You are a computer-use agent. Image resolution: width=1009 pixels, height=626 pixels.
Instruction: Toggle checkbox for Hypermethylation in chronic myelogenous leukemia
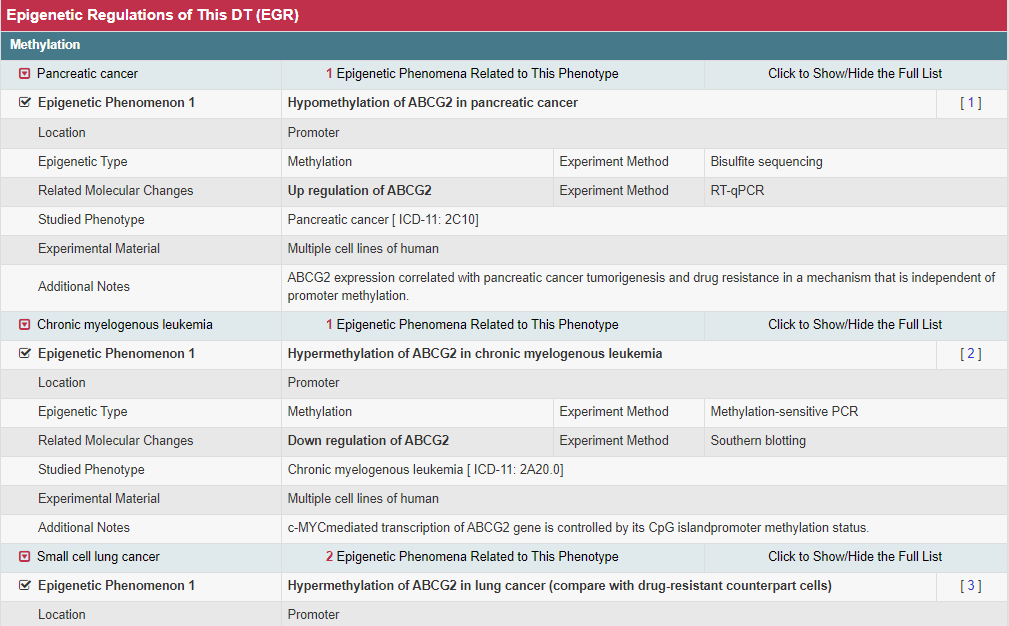point(25,354)
